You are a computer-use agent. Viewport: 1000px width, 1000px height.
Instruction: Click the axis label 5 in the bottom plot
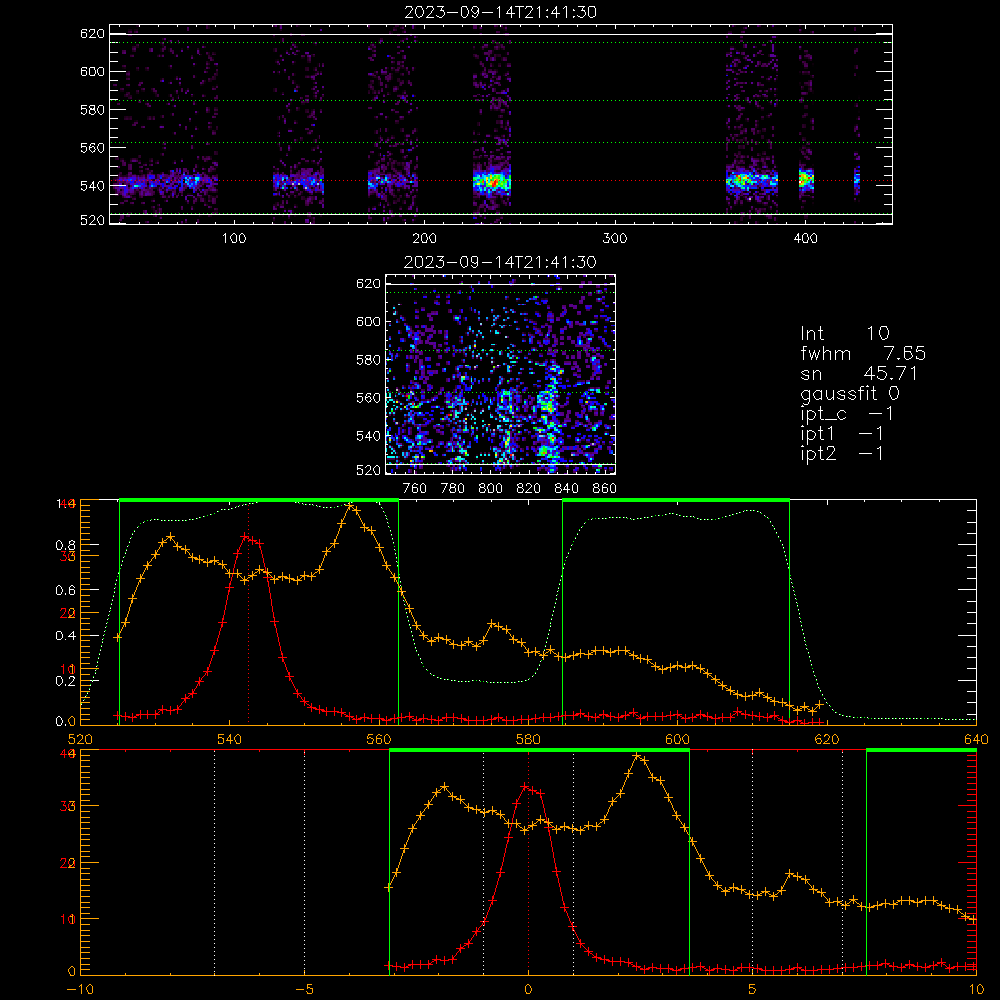(x=753, y=989)
